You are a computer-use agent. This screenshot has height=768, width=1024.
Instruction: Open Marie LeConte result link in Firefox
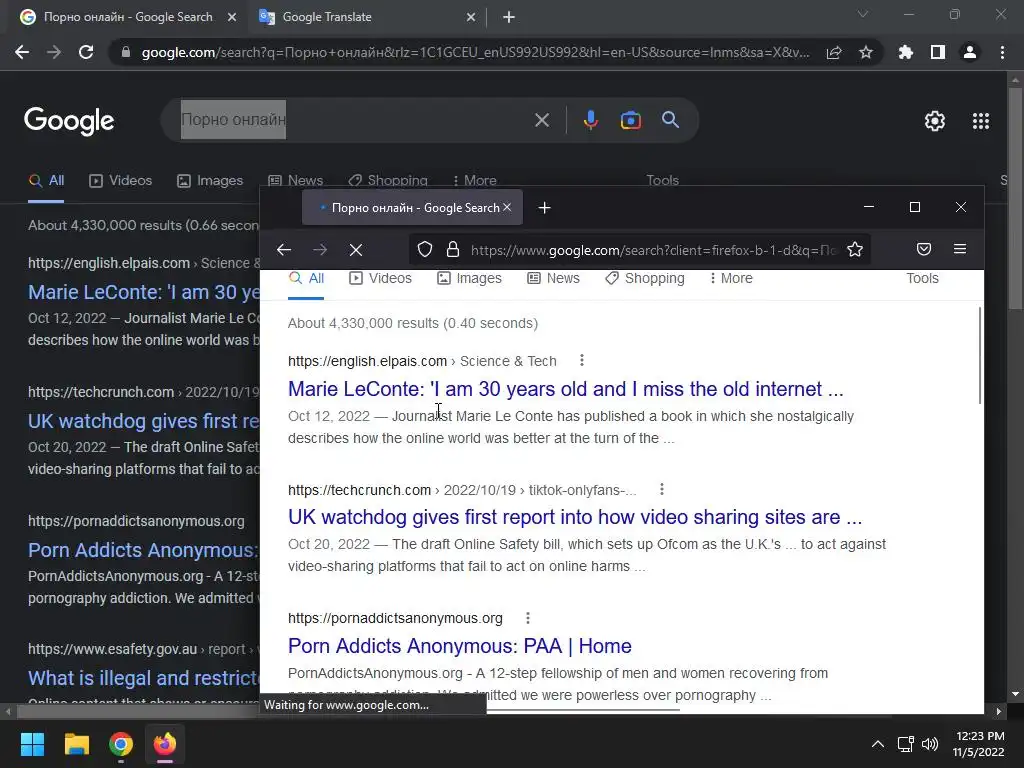click(x=566, y=389)
